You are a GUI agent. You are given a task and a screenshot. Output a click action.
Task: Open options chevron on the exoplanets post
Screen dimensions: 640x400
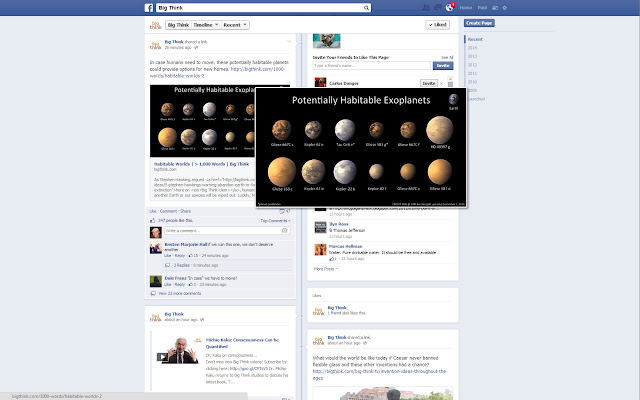coord(289,42)
